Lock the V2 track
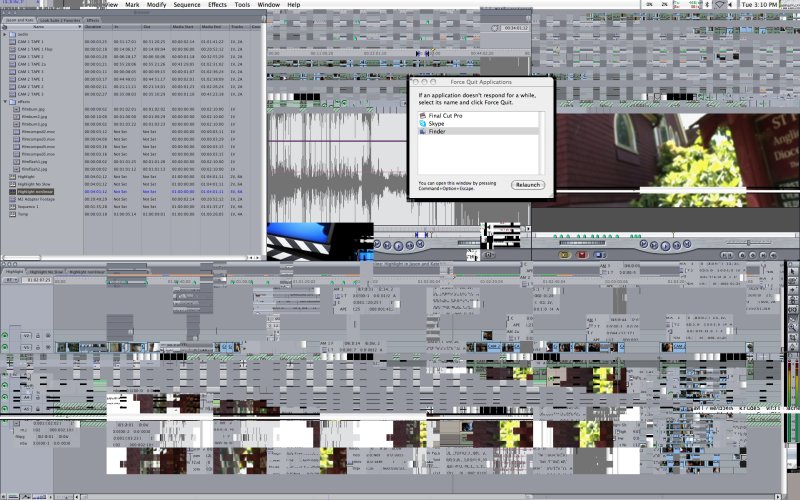 tap(38, 335)
